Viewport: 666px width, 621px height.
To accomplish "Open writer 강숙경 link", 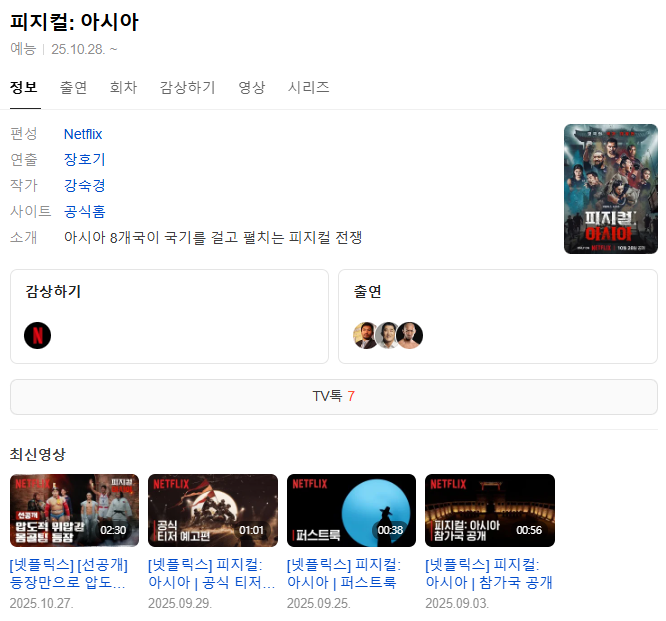I will (84, 185).
